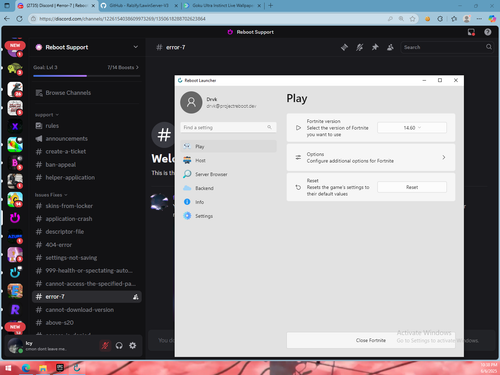500x375 pixels.
Task: Open Discord user settings gear
Action: pos(133,346)
